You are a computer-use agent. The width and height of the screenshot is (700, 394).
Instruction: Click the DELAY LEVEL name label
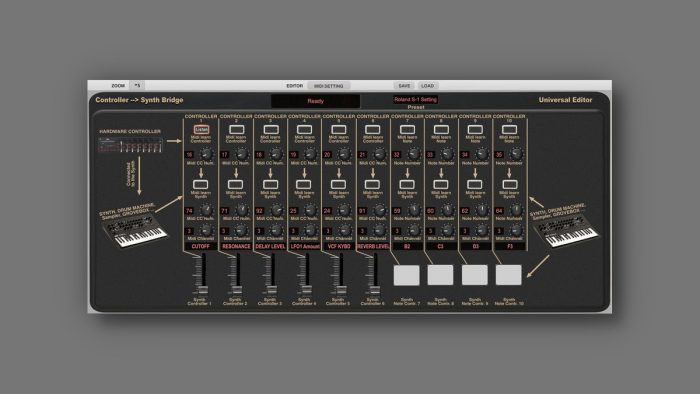[x=270, y=246]
